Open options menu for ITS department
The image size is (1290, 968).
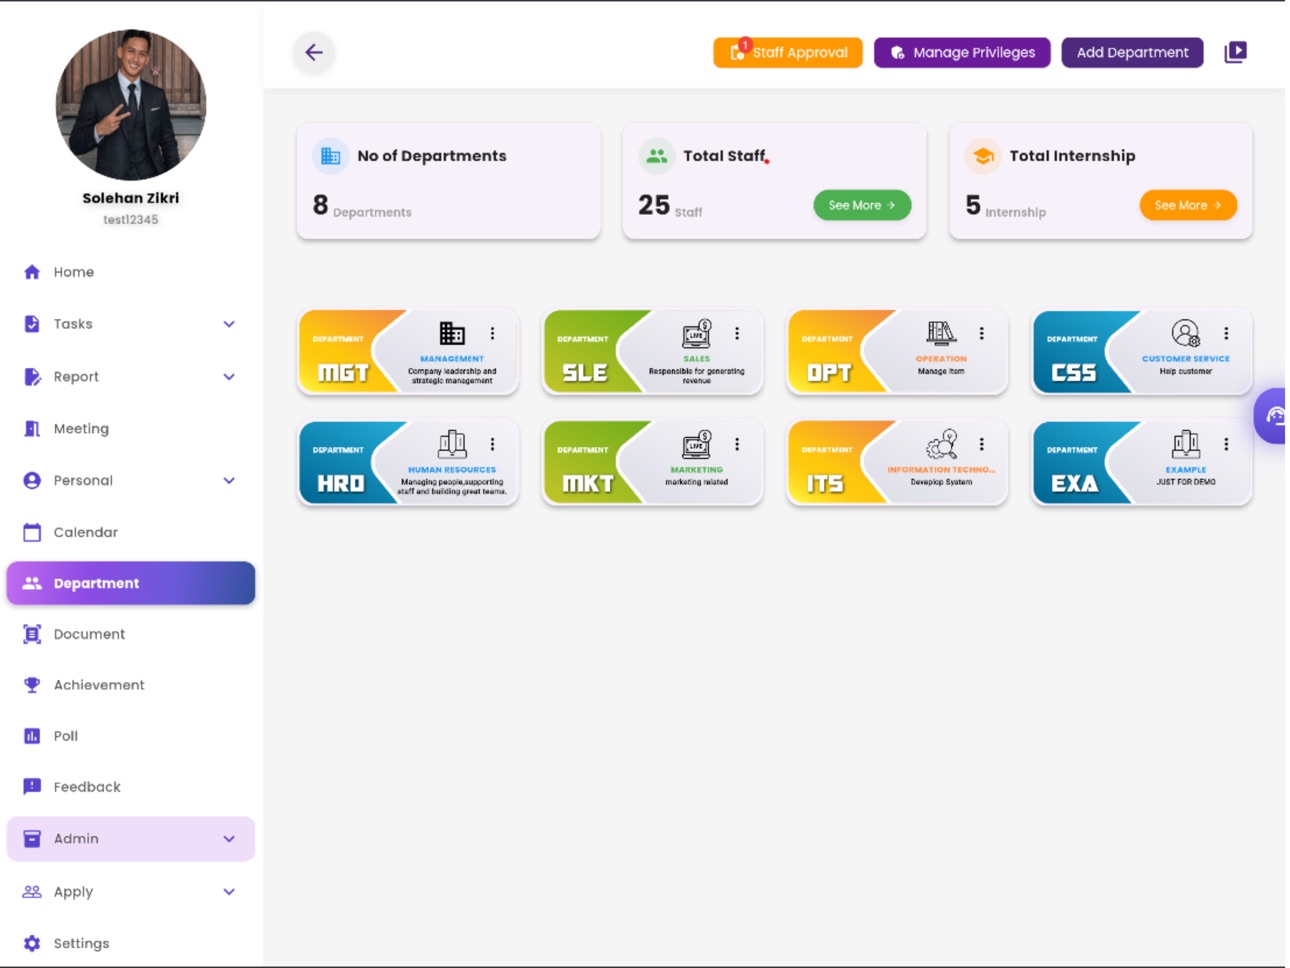[x=981, y=444]
